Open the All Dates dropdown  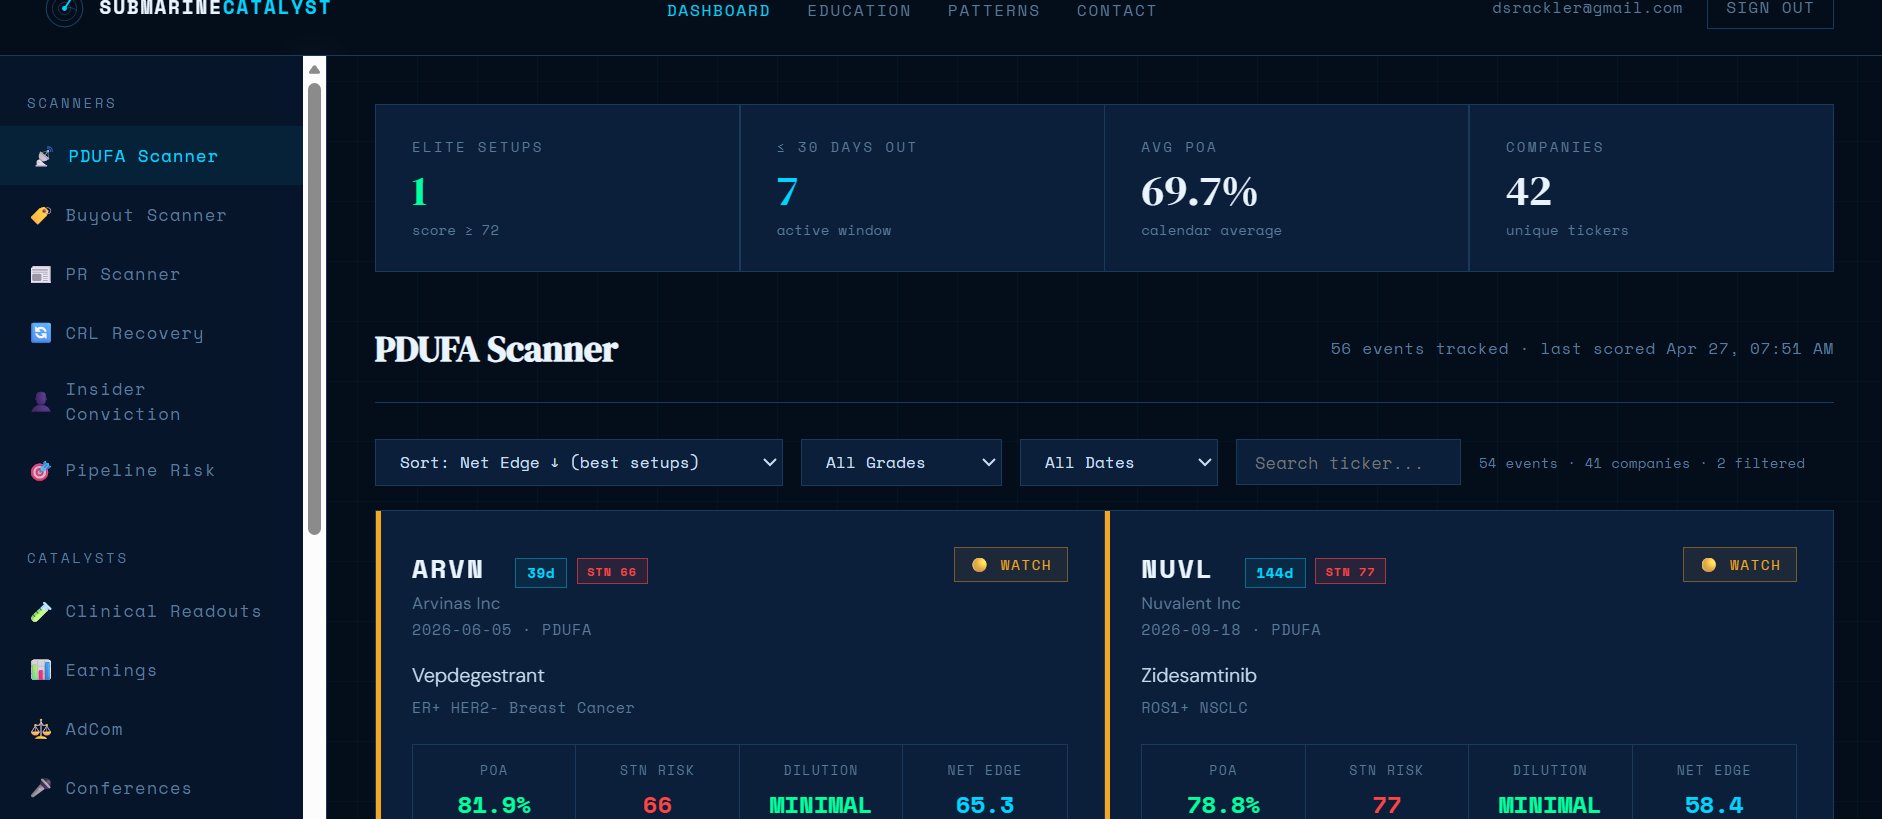pyautogui.click(x=1118, y=463)
